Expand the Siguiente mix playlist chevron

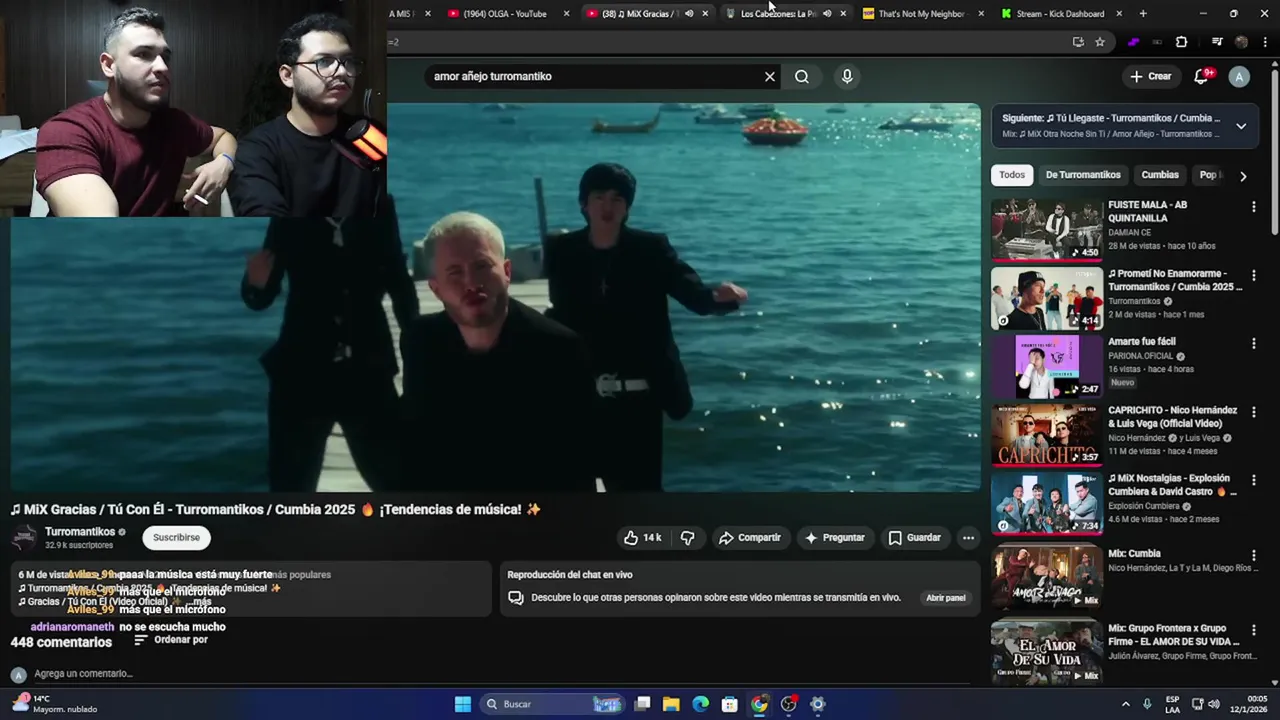pos(1241,126)
